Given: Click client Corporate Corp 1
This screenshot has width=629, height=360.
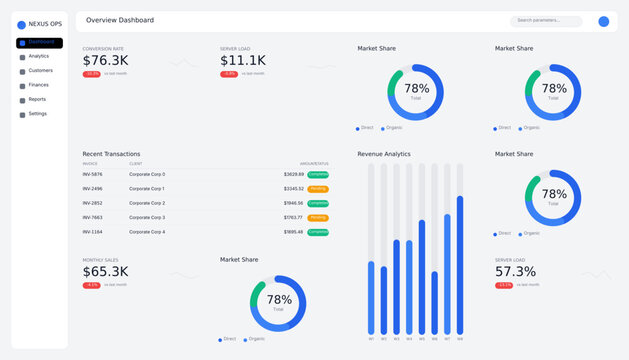Looking at the screenshot, I should pos(147,189).
